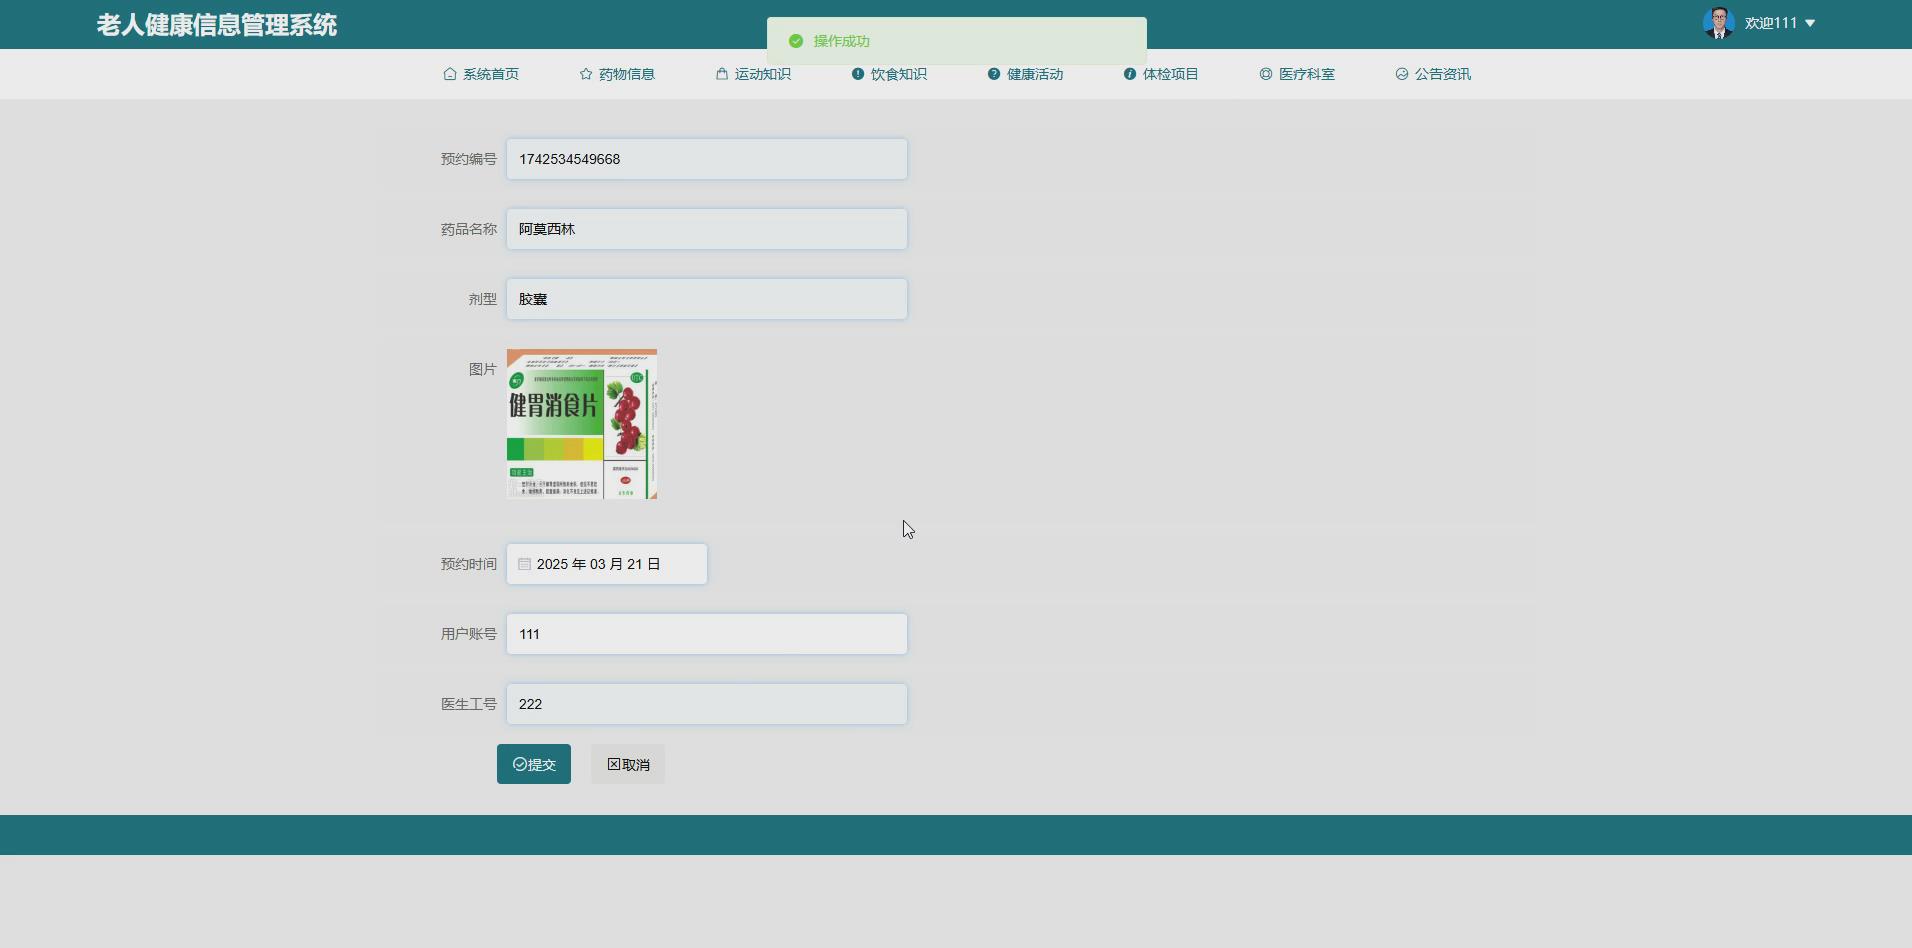This screenshot has width=1912, height=948.
Task: Click the 药品名称 field showing 阿莫西林
Action: click(x=707, y=229)
